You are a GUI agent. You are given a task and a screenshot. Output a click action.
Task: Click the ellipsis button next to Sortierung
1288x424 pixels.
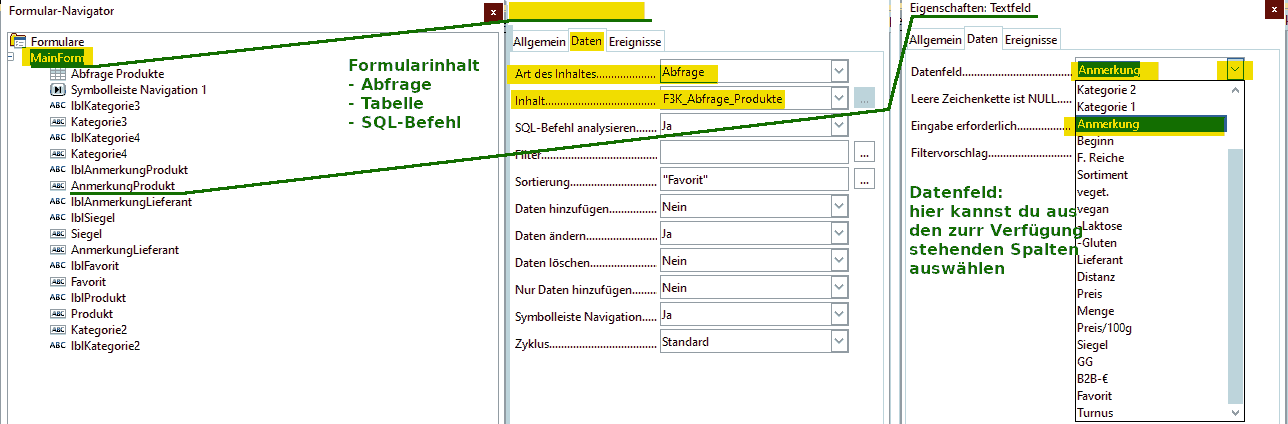click(x=865, y=180)
